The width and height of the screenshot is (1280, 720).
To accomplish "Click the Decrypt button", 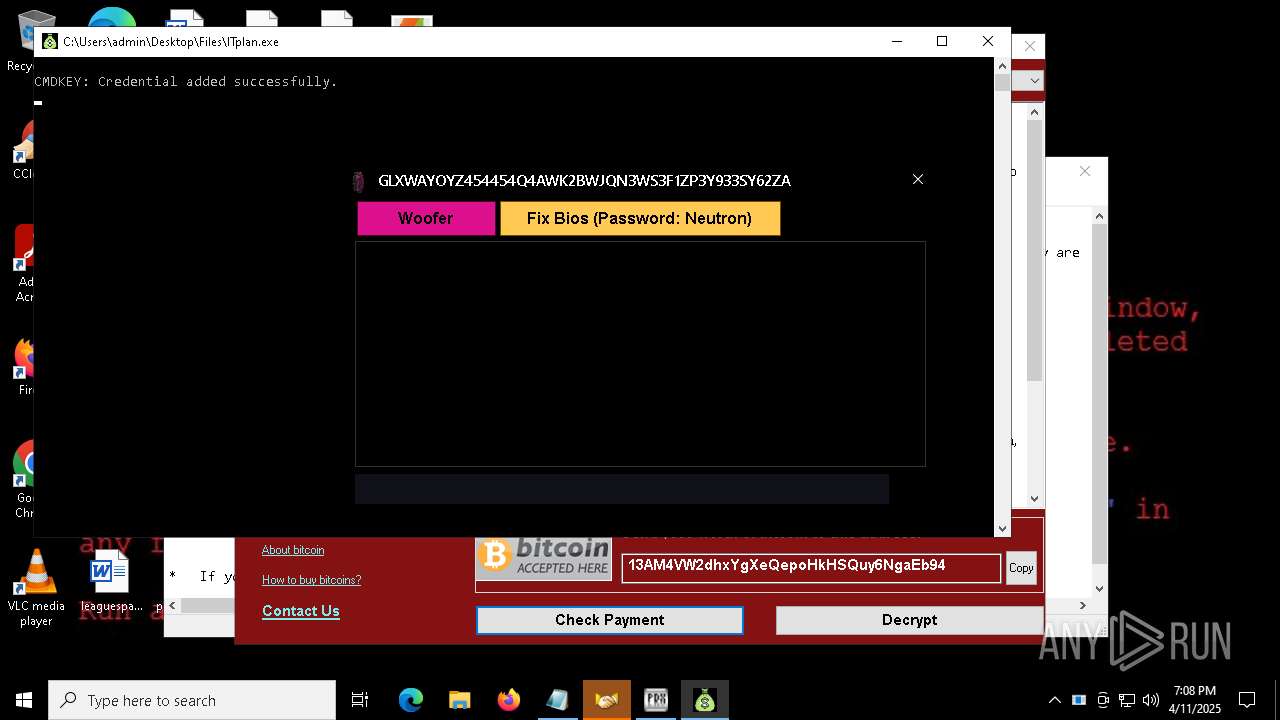I will point(909,620).
